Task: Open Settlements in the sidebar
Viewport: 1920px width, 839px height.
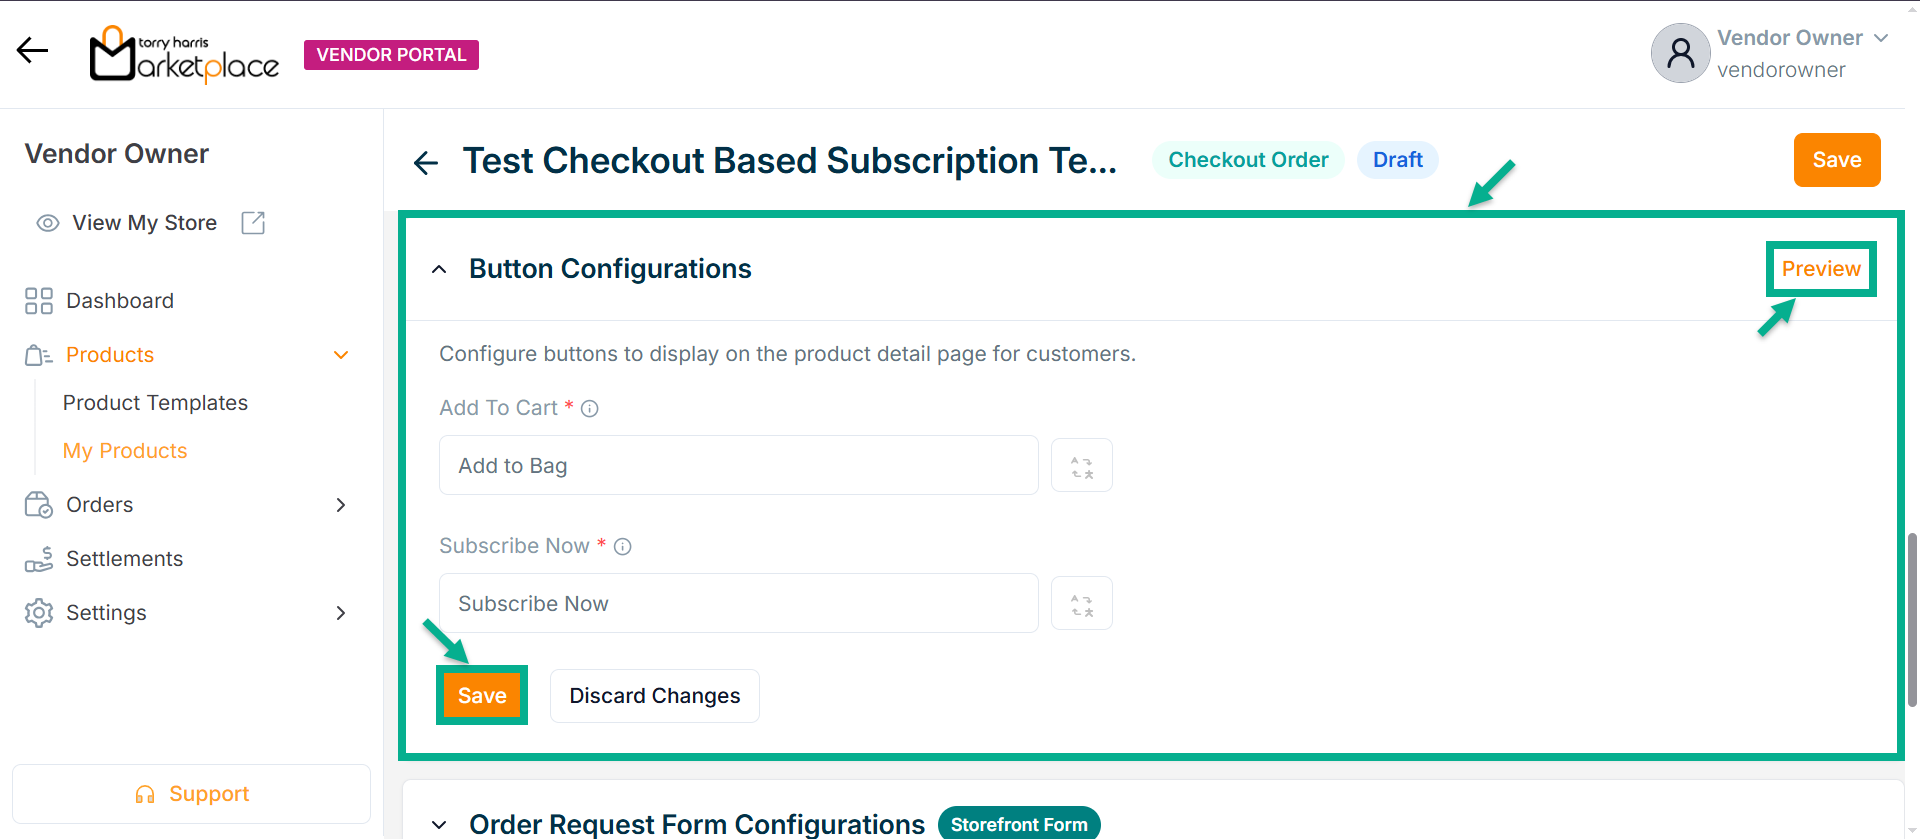Action: coord(124,559)
